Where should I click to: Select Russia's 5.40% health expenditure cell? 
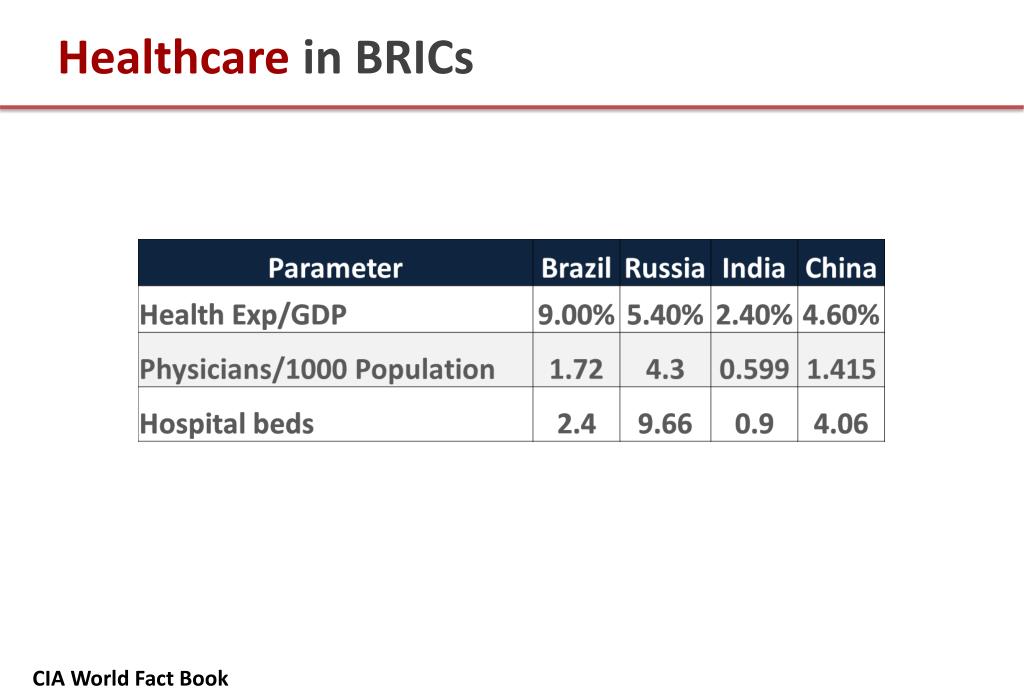click(x=665, y=309)
